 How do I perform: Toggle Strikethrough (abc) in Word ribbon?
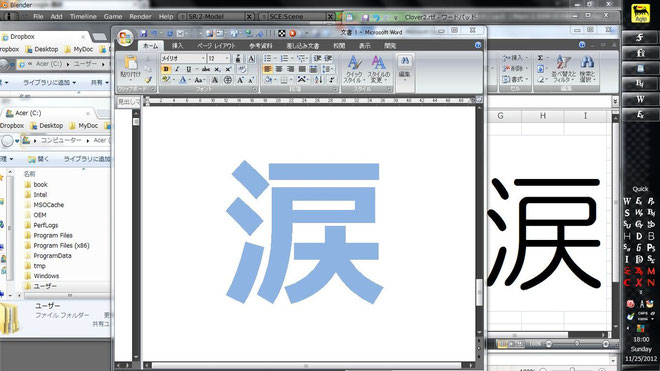click(x=206, y=69)
